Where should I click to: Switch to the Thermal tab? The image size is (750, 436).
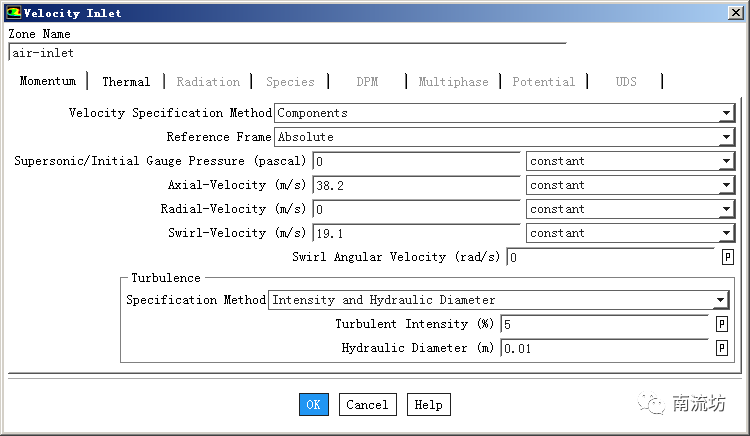click(126, 82)
